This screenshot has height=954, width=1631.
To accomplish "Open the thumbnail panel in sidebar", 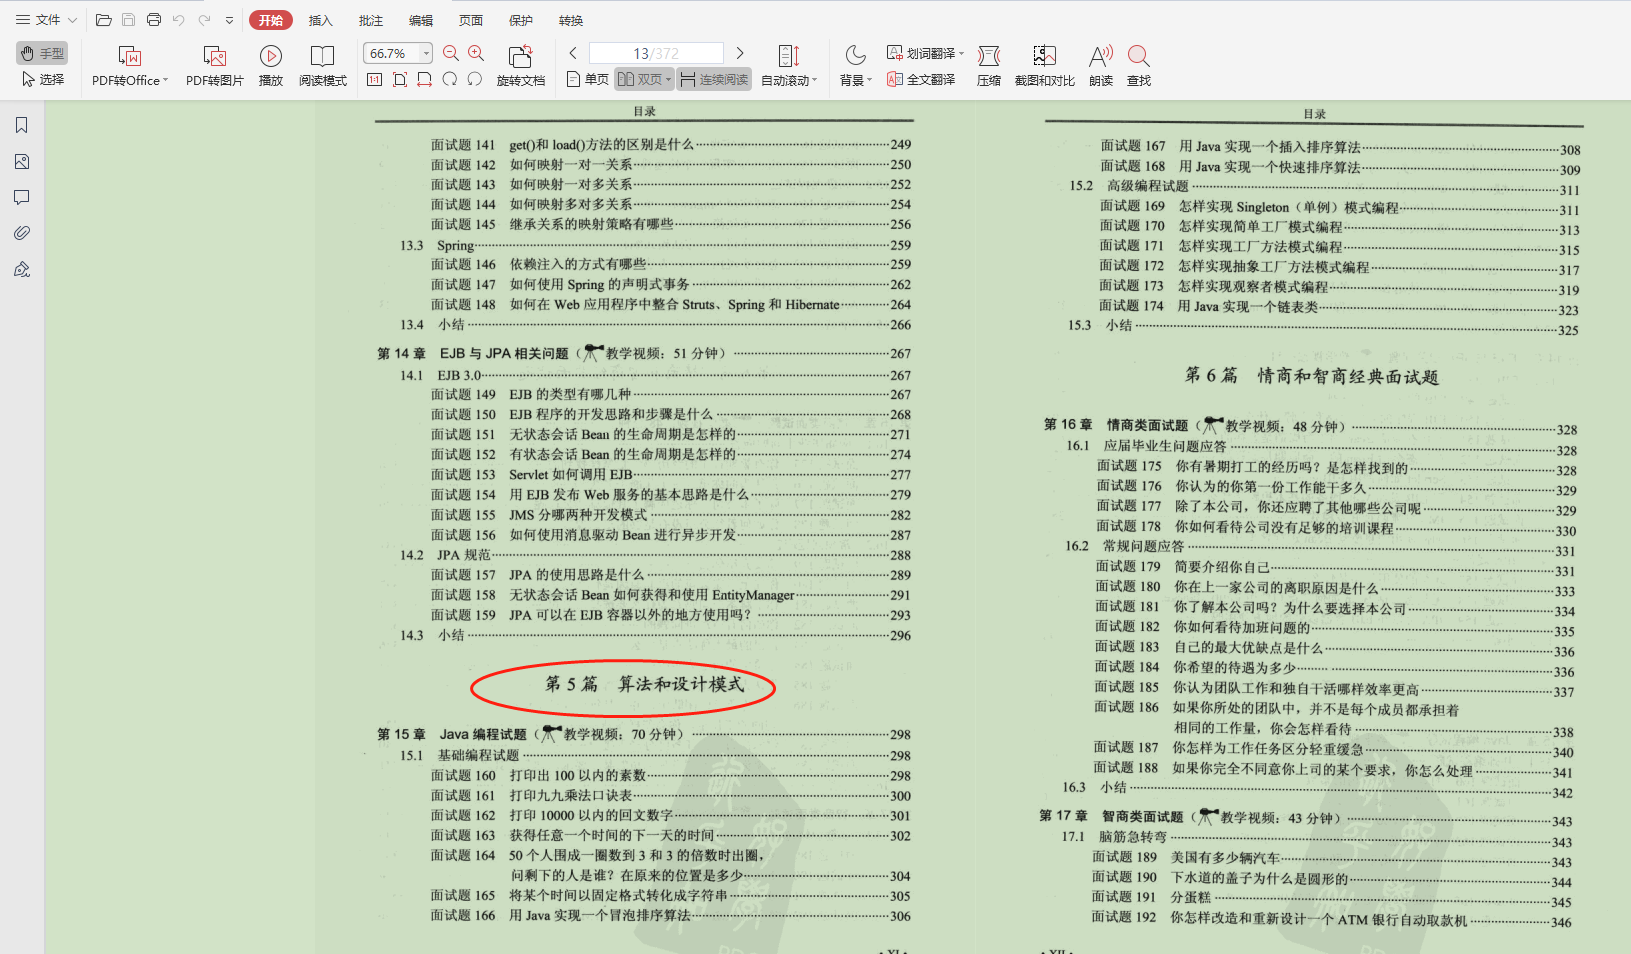I will [x=22, y=161].
